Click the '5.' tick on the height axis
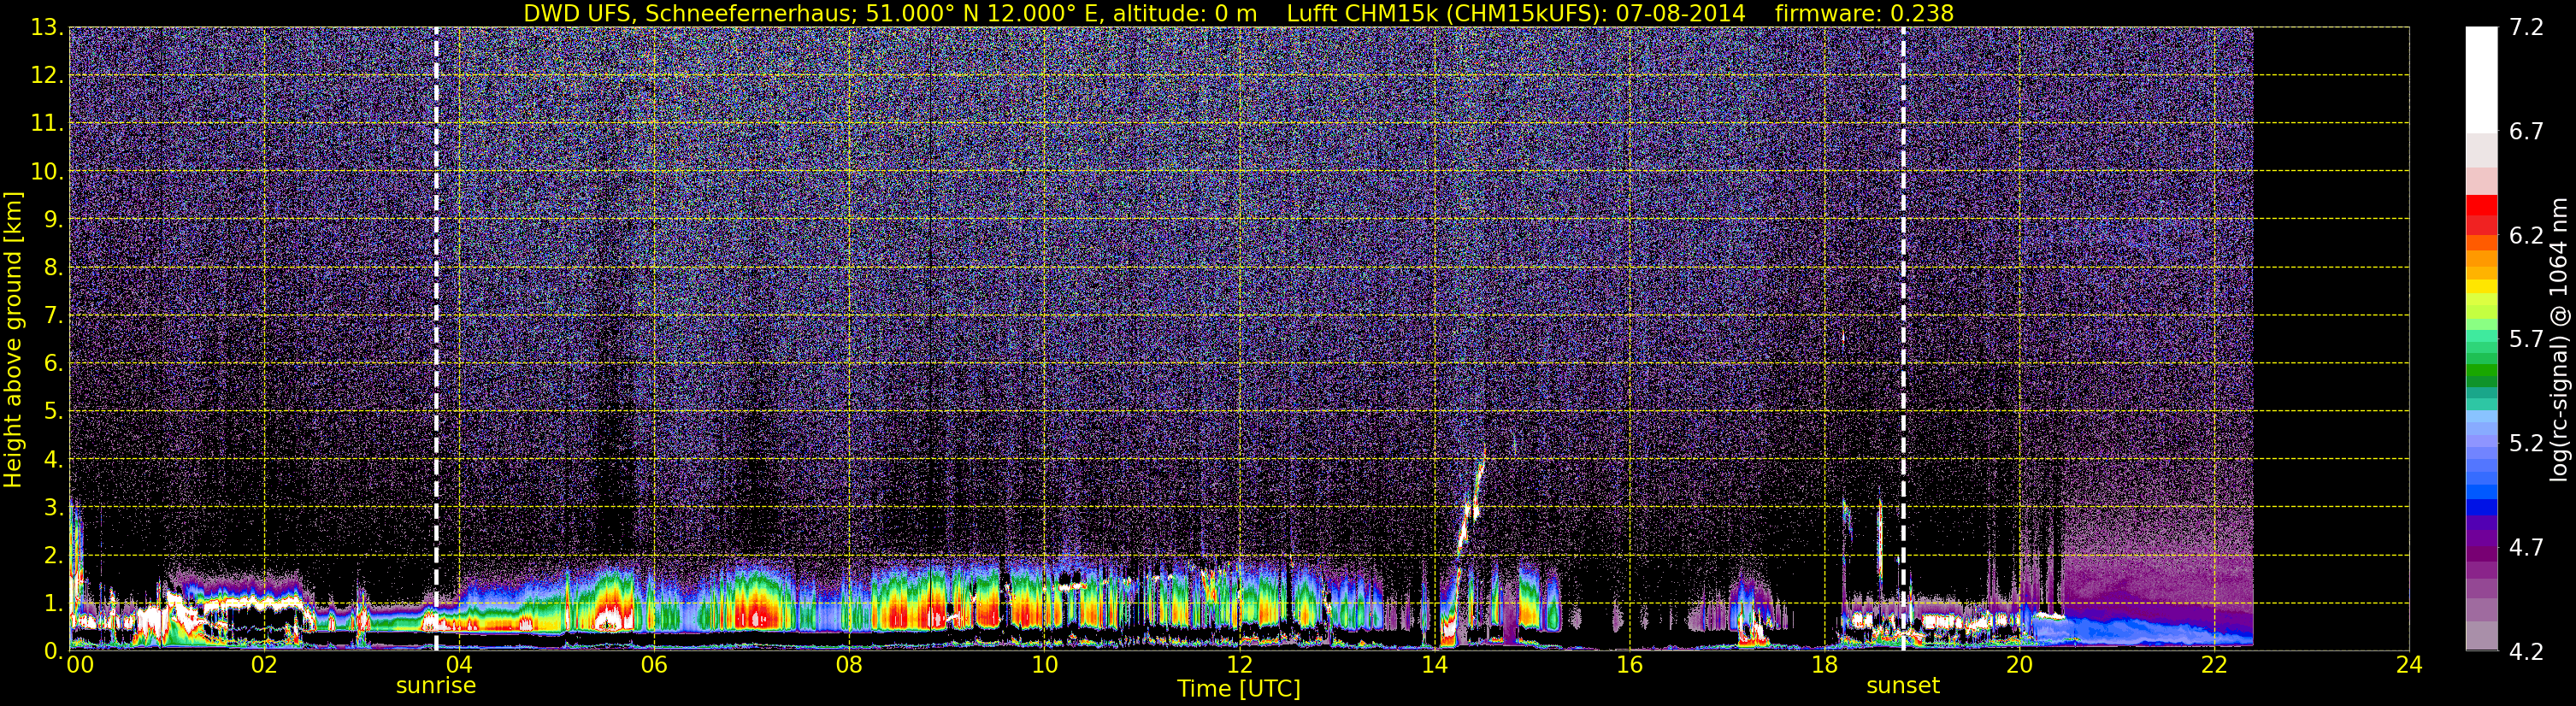Image resolution: width=2576 pixels, height=706 pixels. tap(52, 412)
